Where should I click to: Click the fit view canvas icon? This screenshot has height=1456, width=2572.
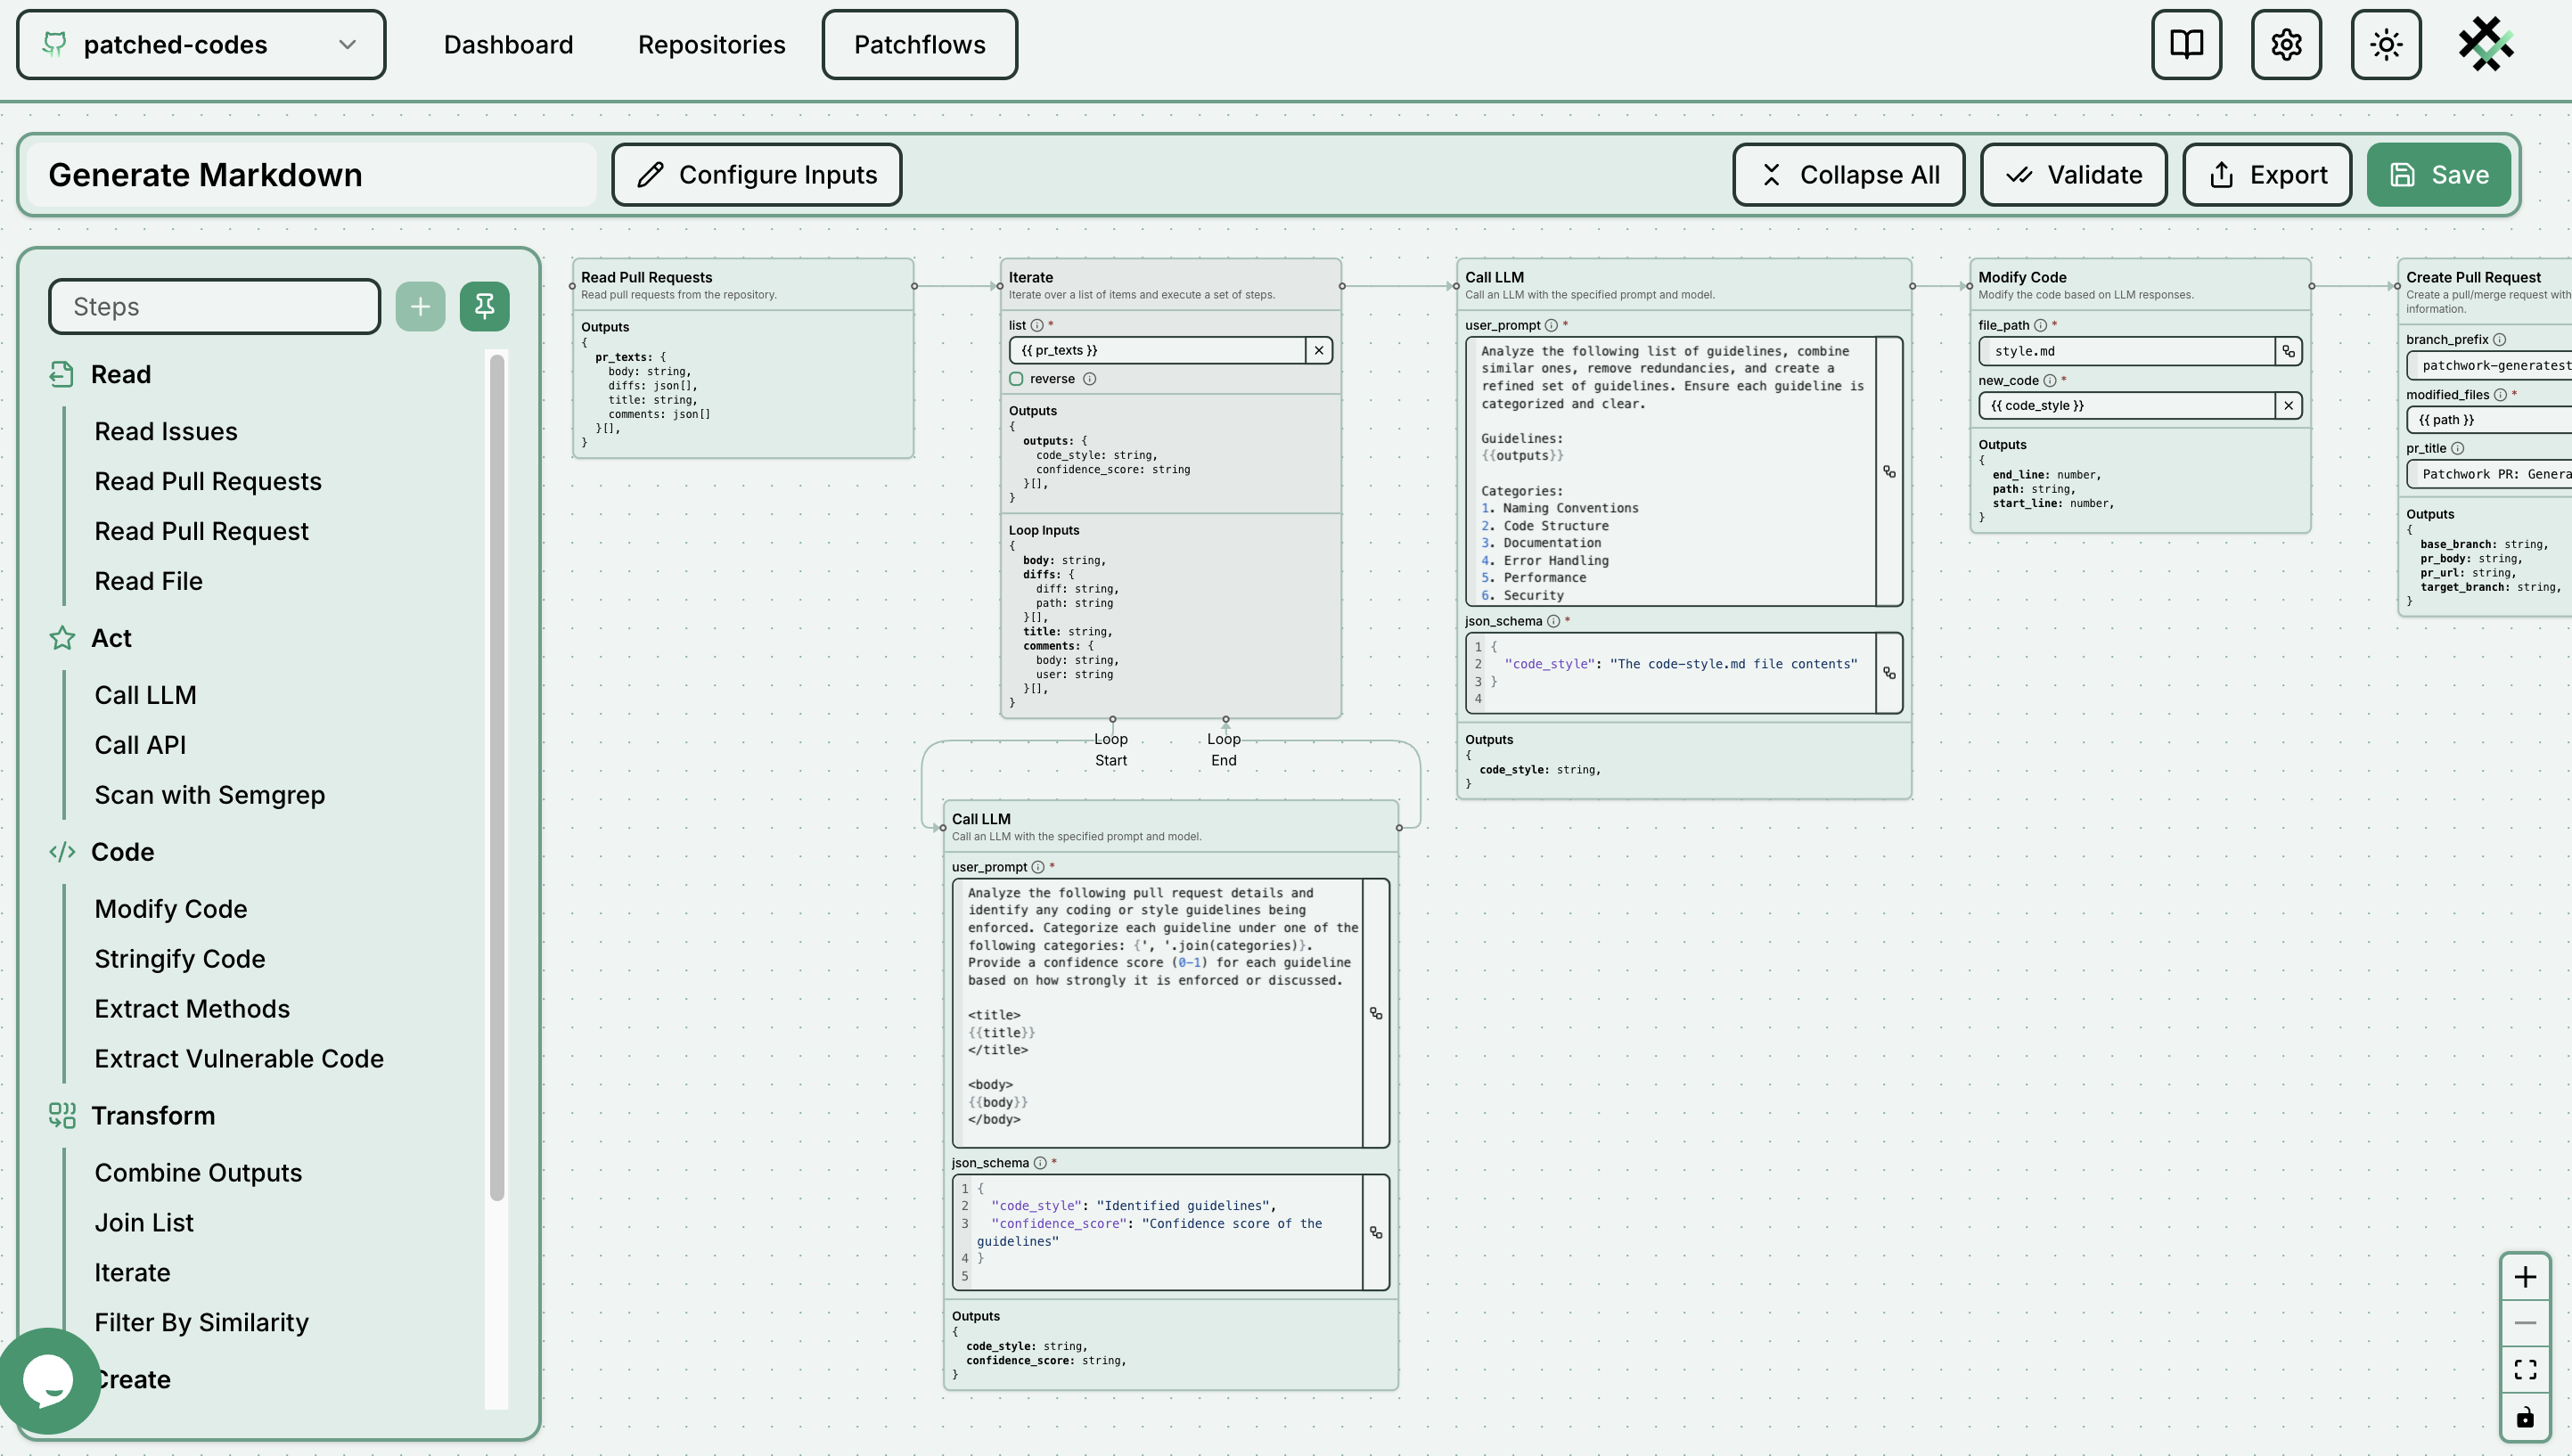[x=2525, y=1370]
